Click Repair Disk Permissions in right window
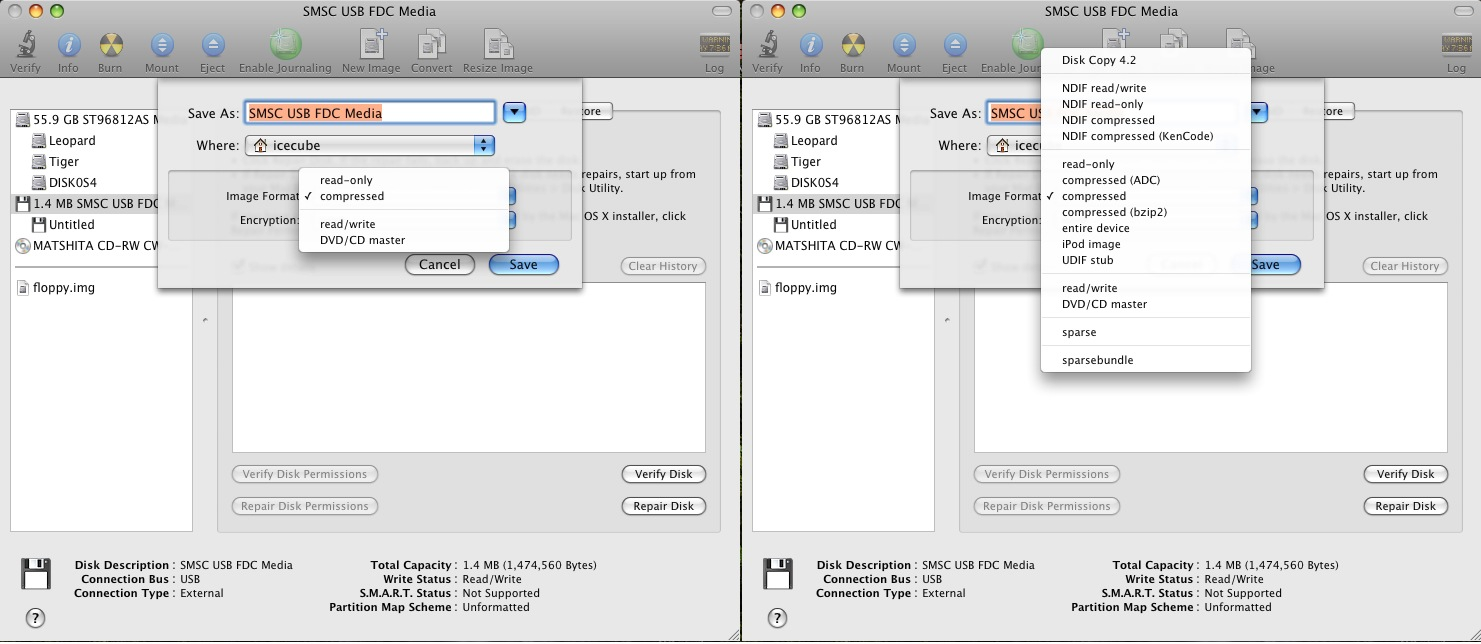This screenshot has width=1481, height=644. pos(1047,506)
